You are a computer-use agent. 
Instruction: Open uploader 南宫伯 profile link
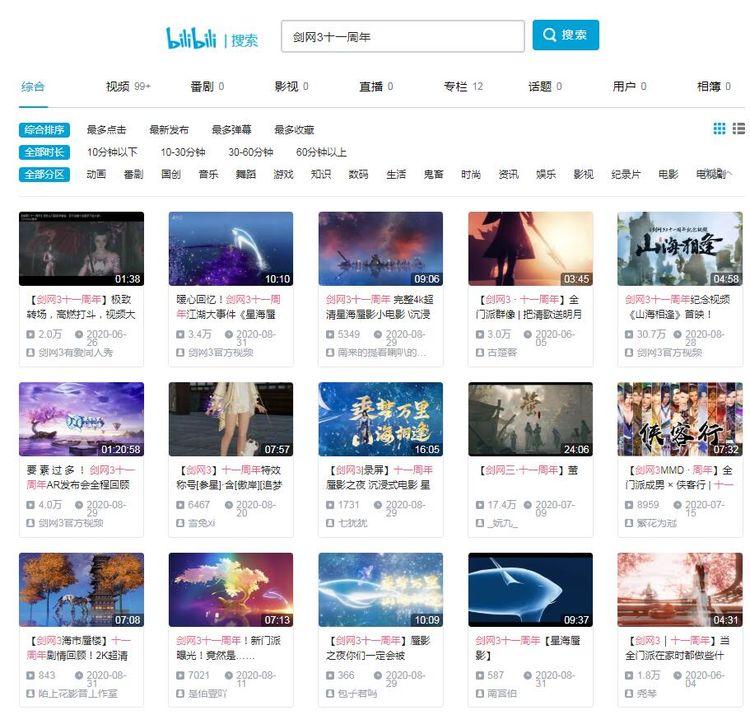click(x=502, y=693)
